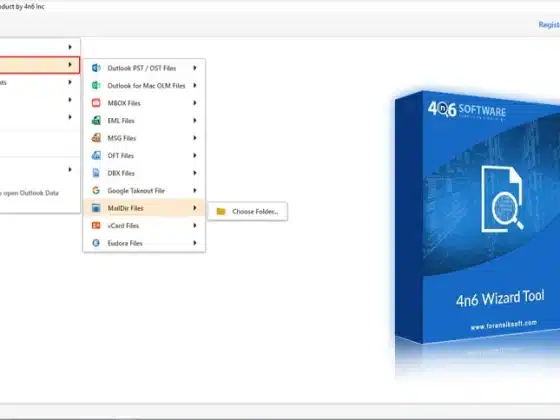Viewport: 560px width, 420px height.
Task: Click the Choose Folder yellow folder icon
Action: 221,211
